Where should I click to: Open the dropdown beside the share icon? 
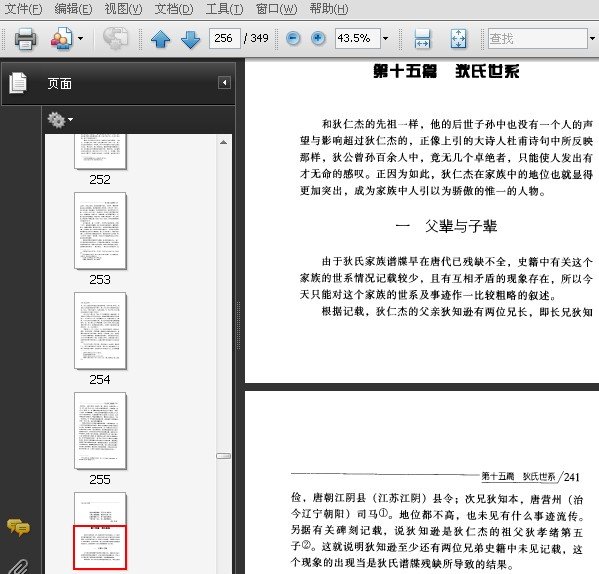pos(81,38)
